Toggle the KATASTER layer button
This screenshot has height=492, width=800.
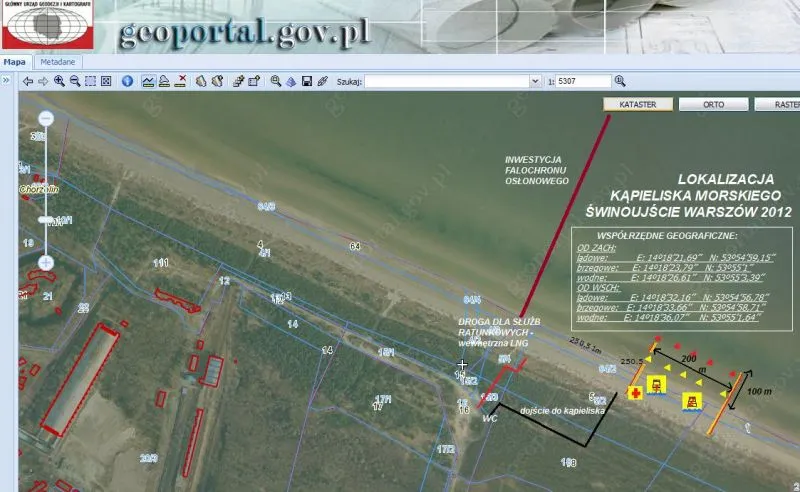[x=636, y=104]
